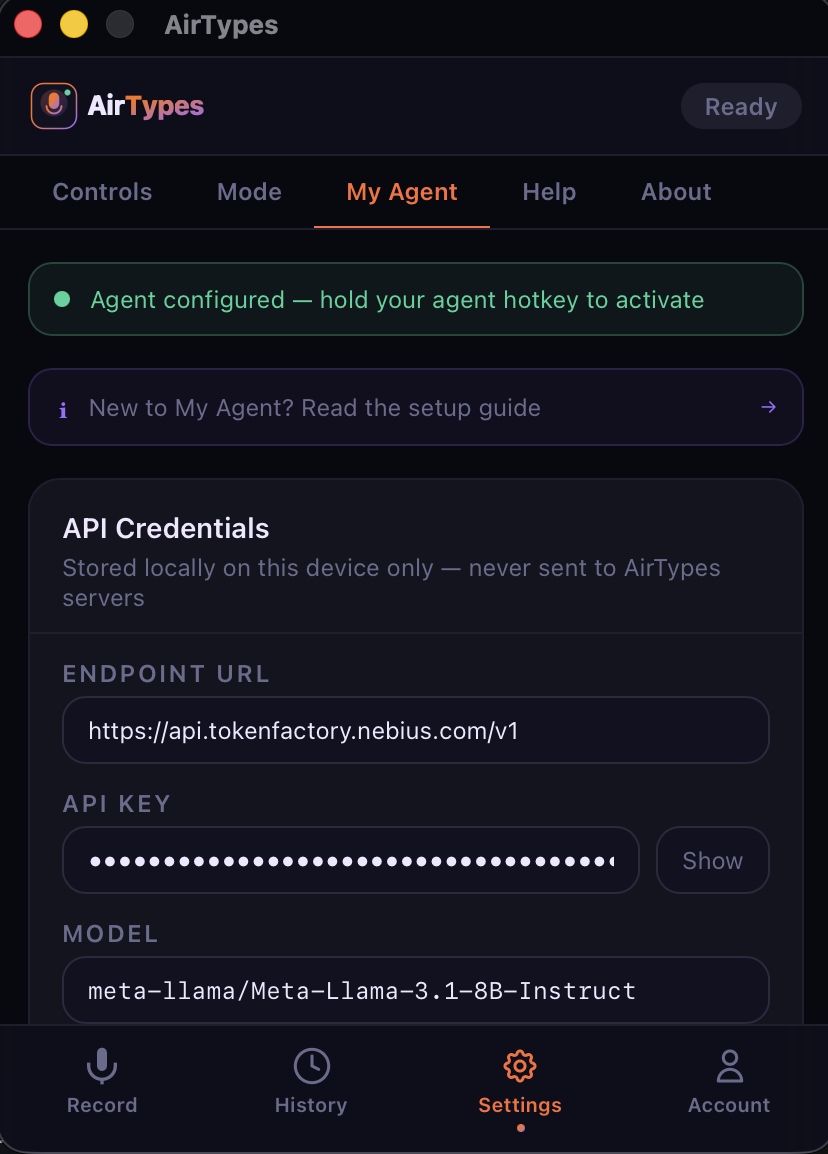This screenshot has height=1154, width=828.
Task: Open Account via person icon
Action: tap(729, 1066)
